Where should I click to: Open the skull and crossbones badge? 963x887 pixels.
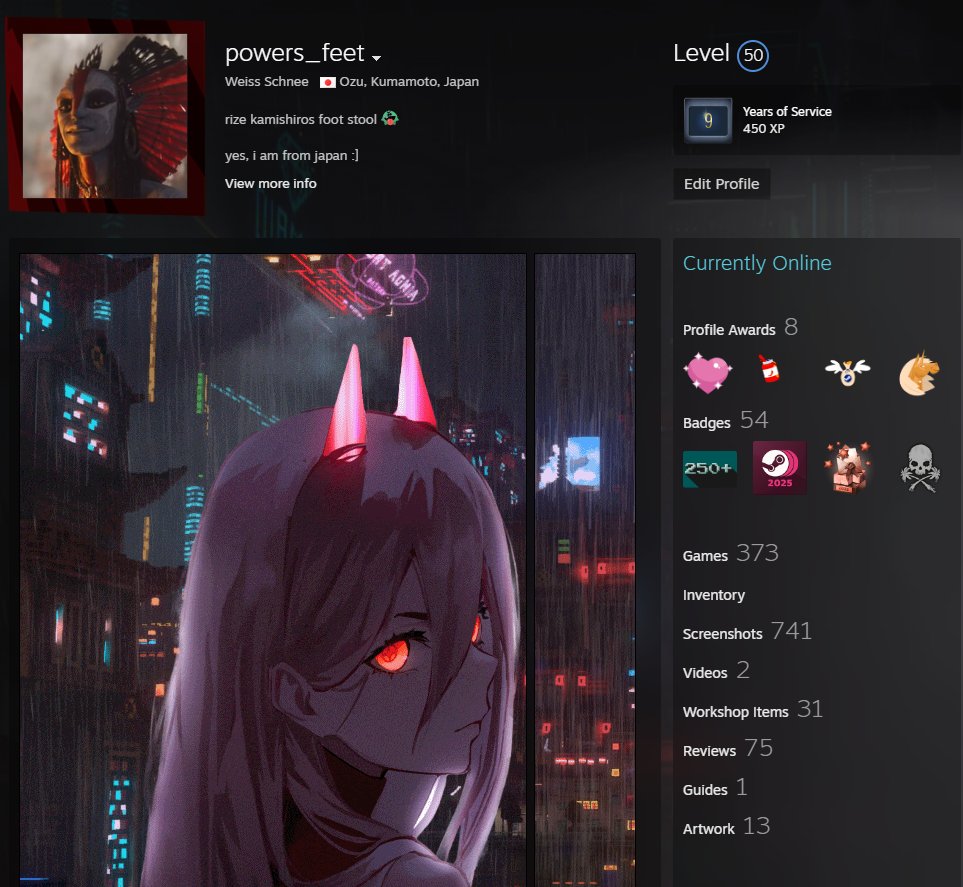(x=919, y=468)
